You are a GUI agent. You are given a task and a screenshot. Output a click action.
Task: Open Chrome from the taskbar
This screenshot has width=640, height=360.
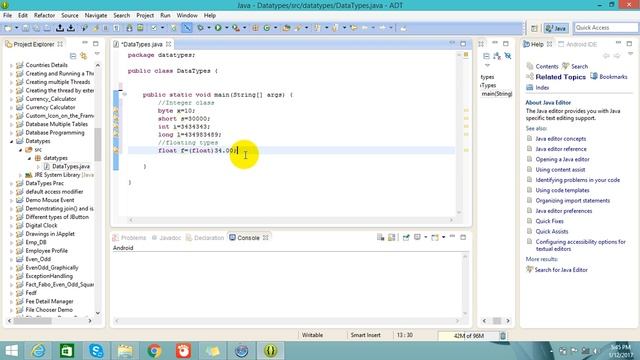(x=154, y=351)
